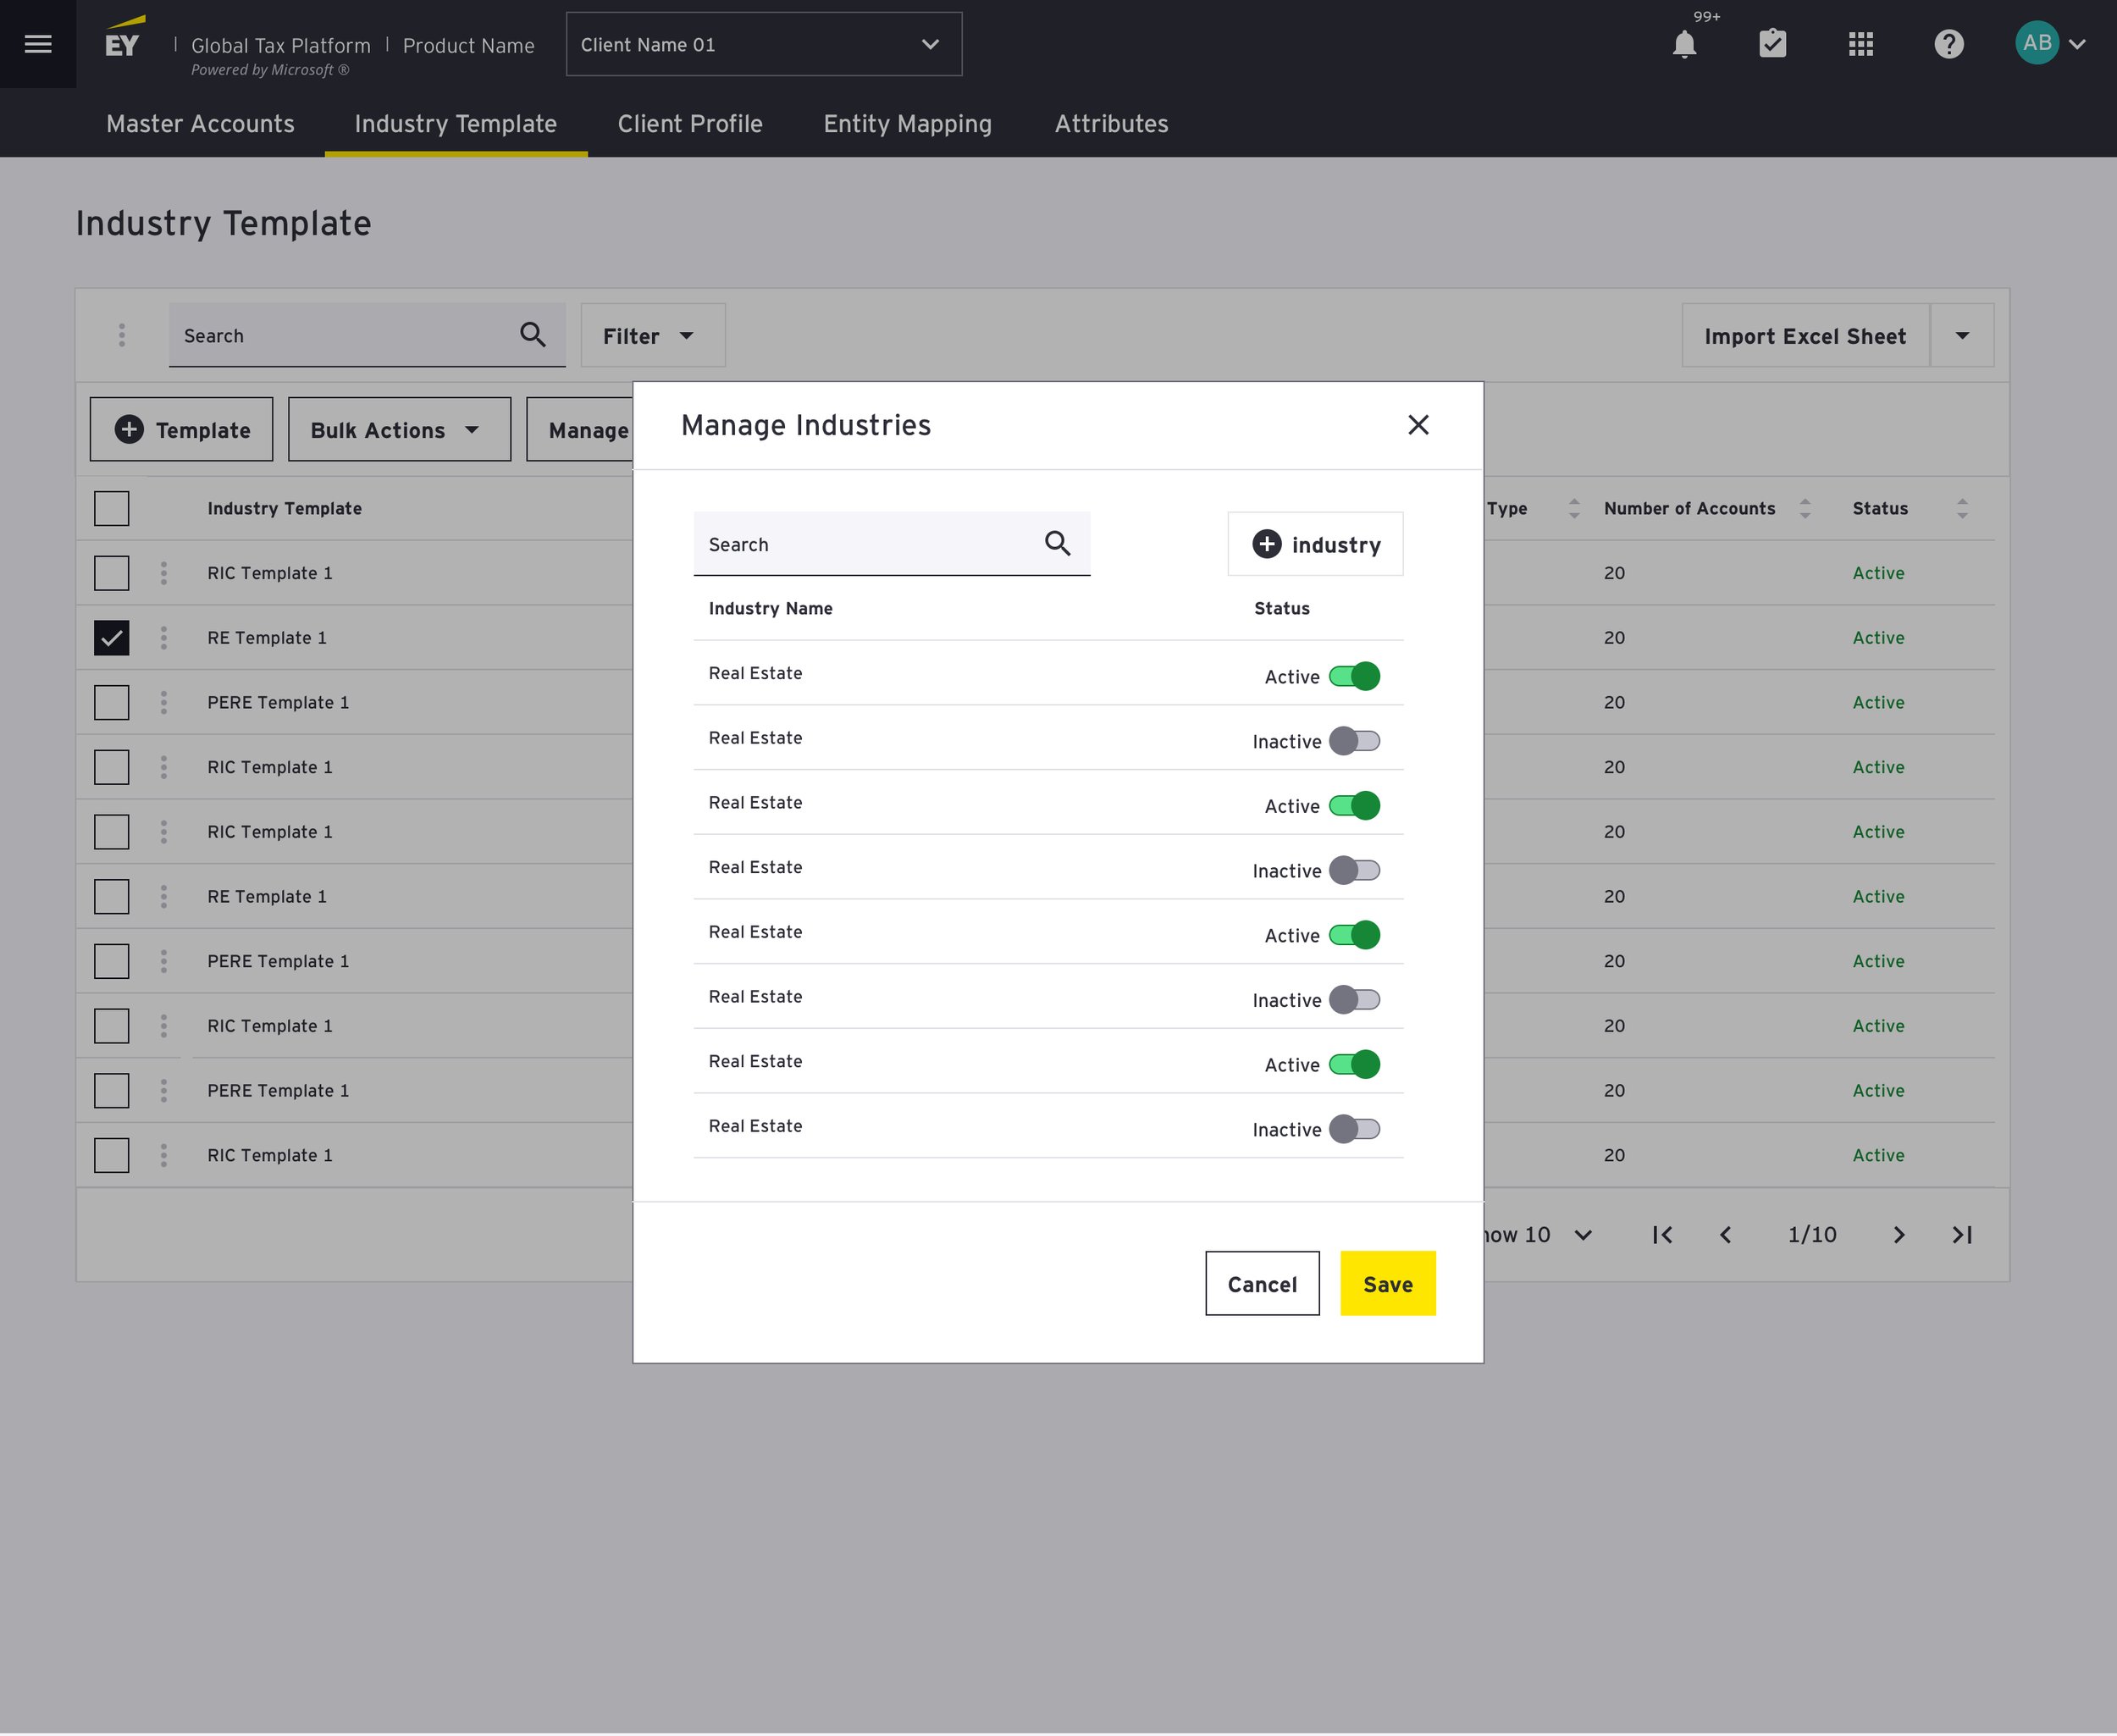Open notifications bell
This screenshot has width=2117, height=1736.
pyautogui.click(x=1684, y=44)
